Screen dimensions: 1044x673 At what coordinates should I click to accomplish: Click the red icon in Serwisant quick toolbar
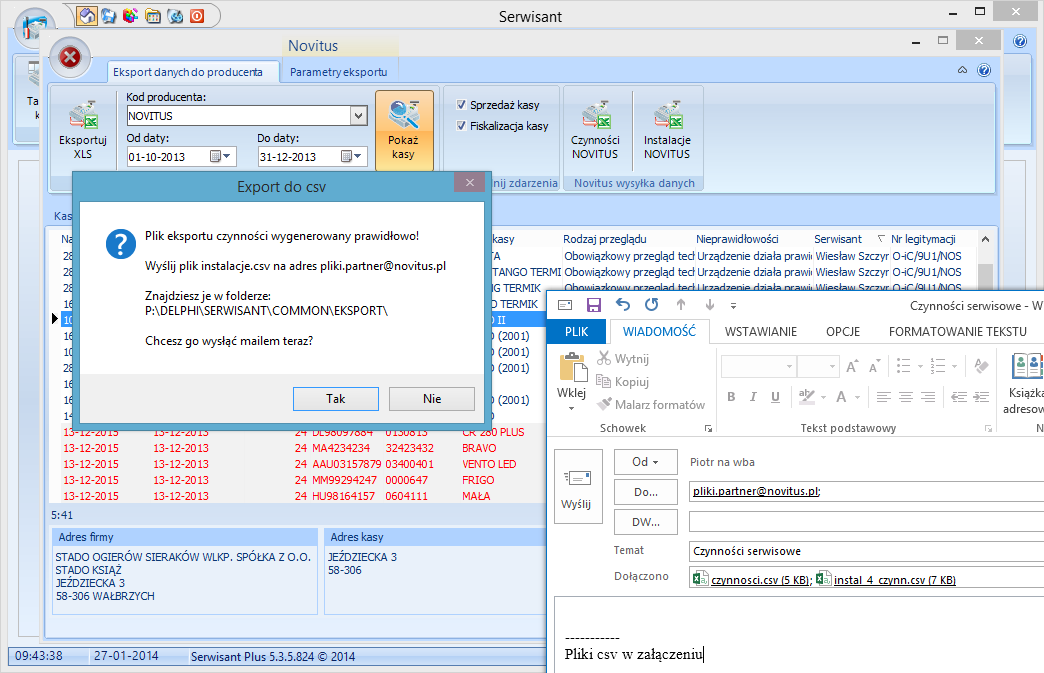click(x=197, y=15)
